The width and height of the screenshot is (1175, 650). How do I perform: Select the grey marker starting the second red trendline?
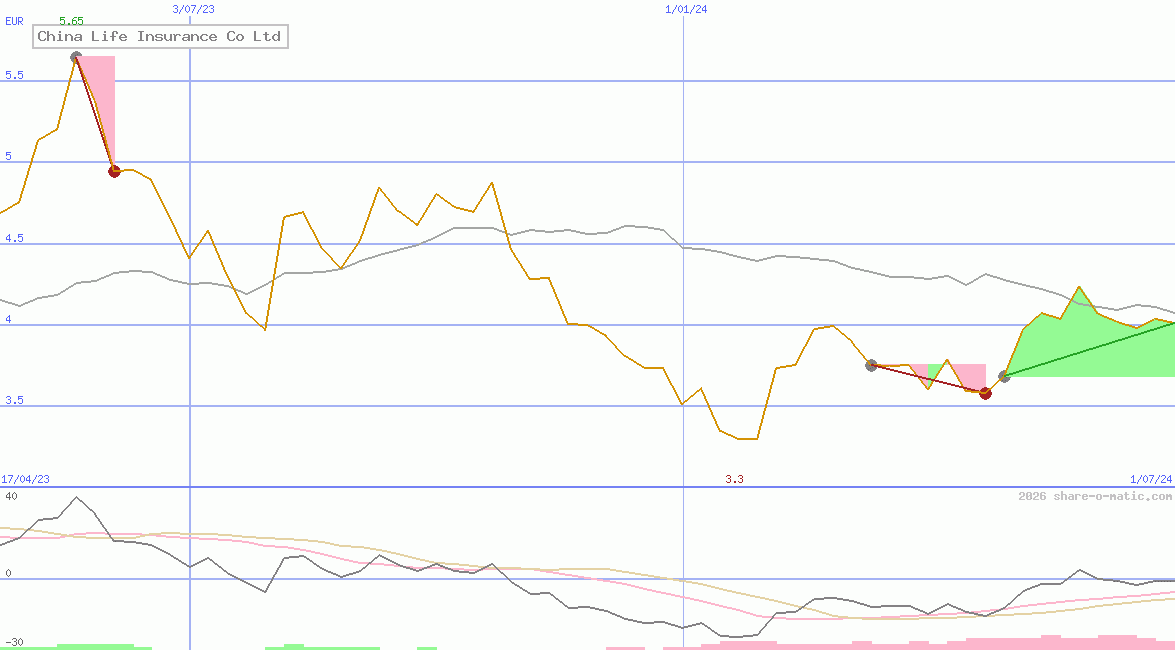click(871, 365)
